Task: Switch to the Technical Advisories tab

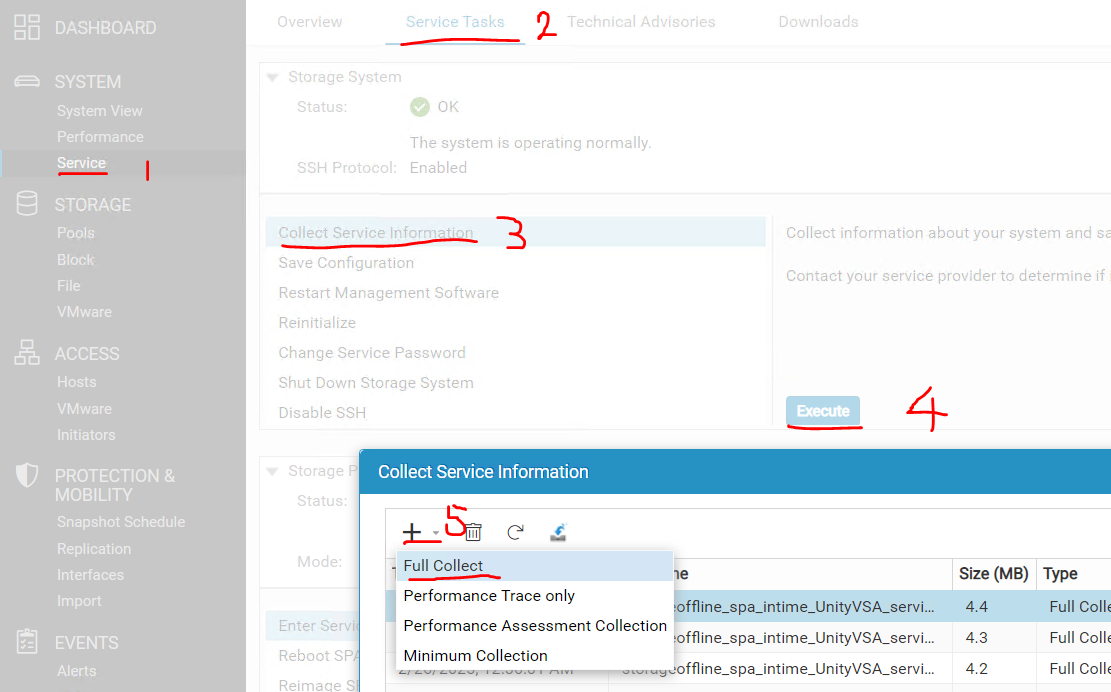Action: point(641,21)
